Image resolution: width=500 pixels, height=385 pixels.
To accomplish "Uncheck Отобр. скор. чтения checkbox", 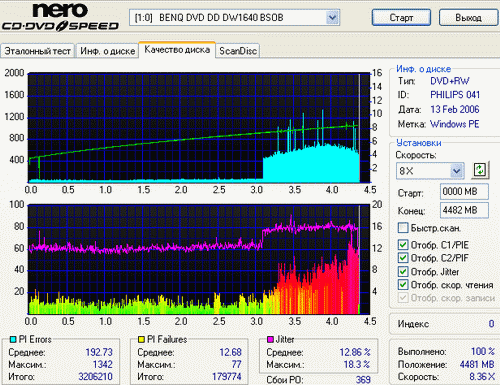I will 403,285.
